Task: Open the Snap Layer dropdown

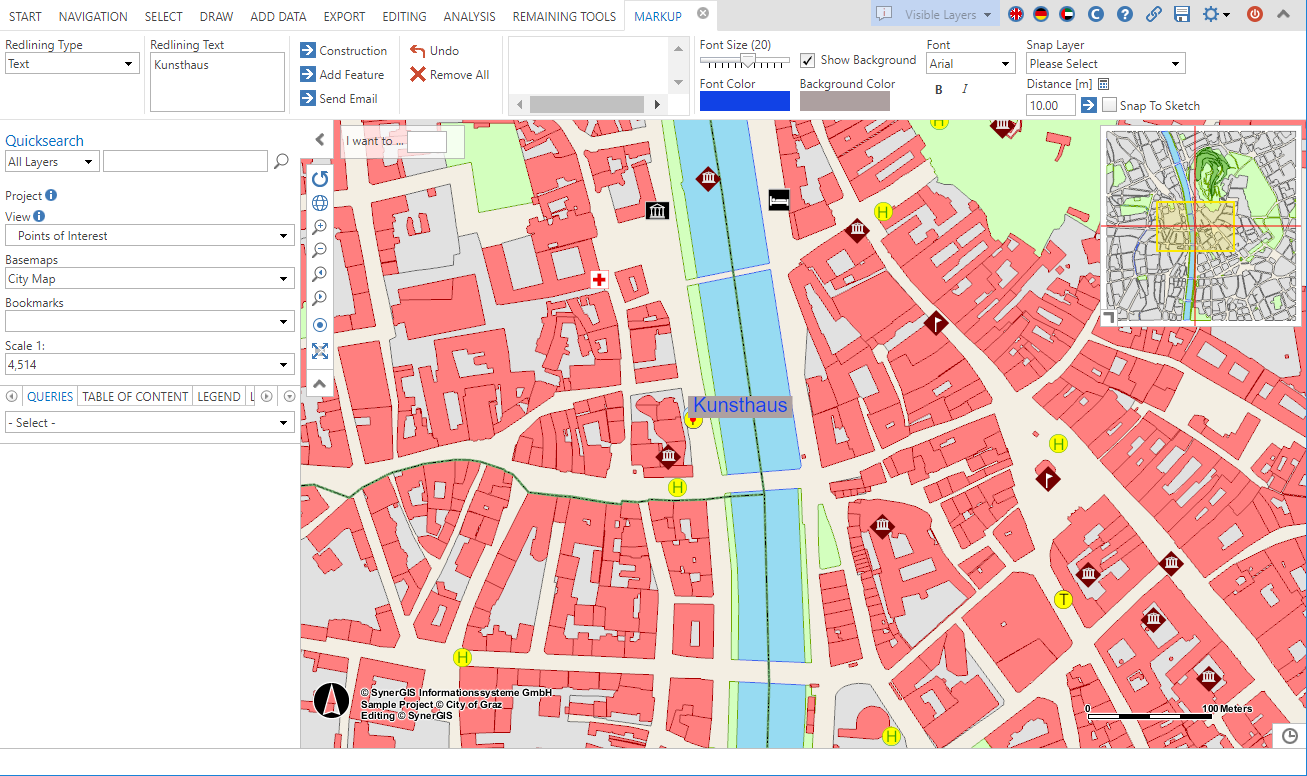Action: 1105,64
